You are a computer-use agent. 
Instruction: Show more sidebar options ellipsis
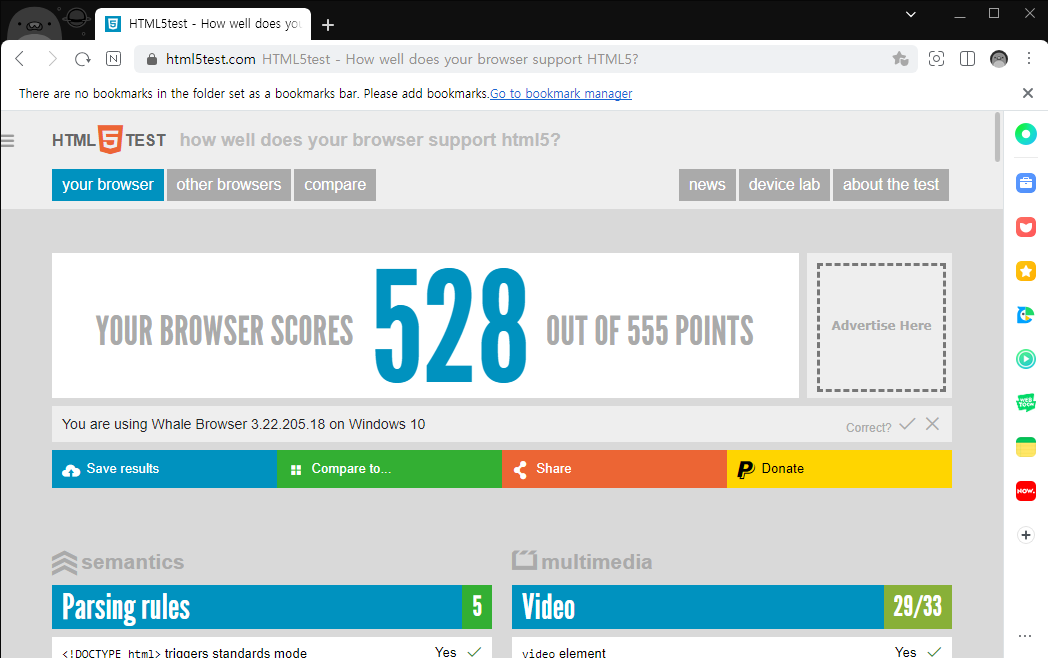coord(1025,636)
